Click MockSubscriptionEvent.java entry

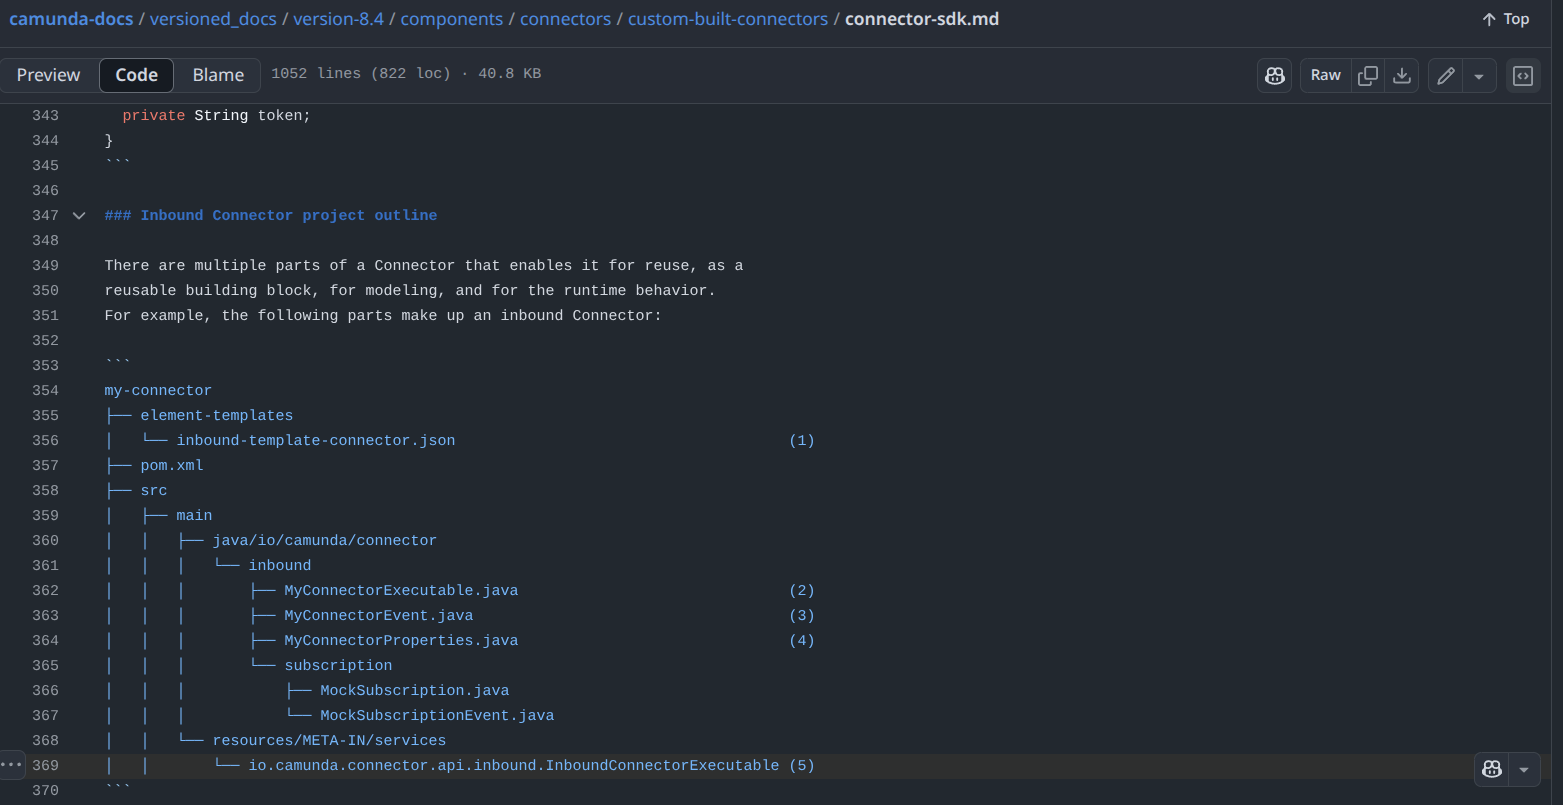(x=437, y=716)
